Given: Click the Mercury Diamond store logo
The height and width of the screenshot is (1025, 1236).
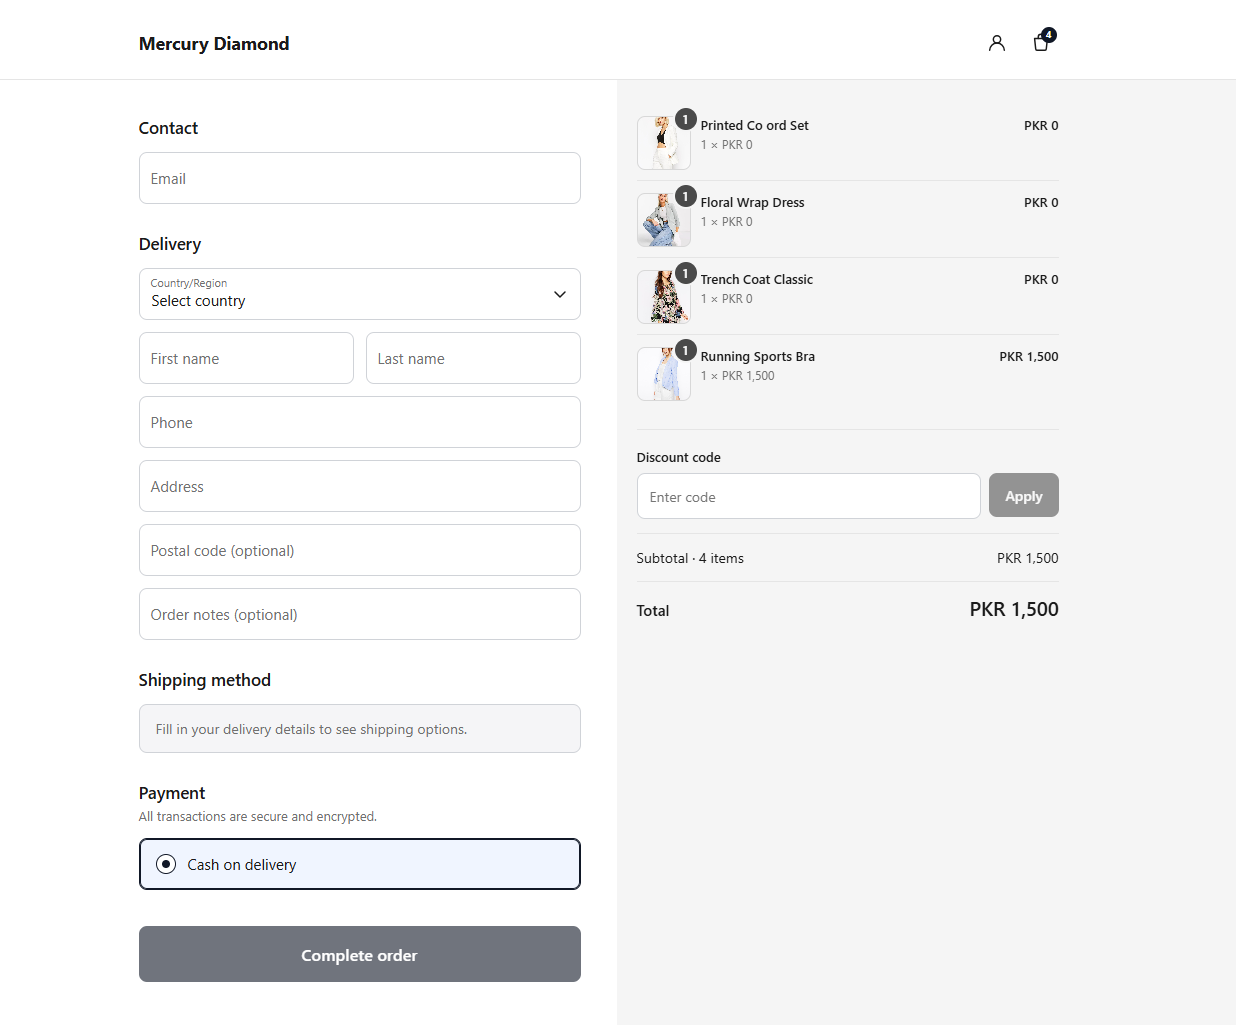Looking at the screenshot, I should [x=214, y=44].
